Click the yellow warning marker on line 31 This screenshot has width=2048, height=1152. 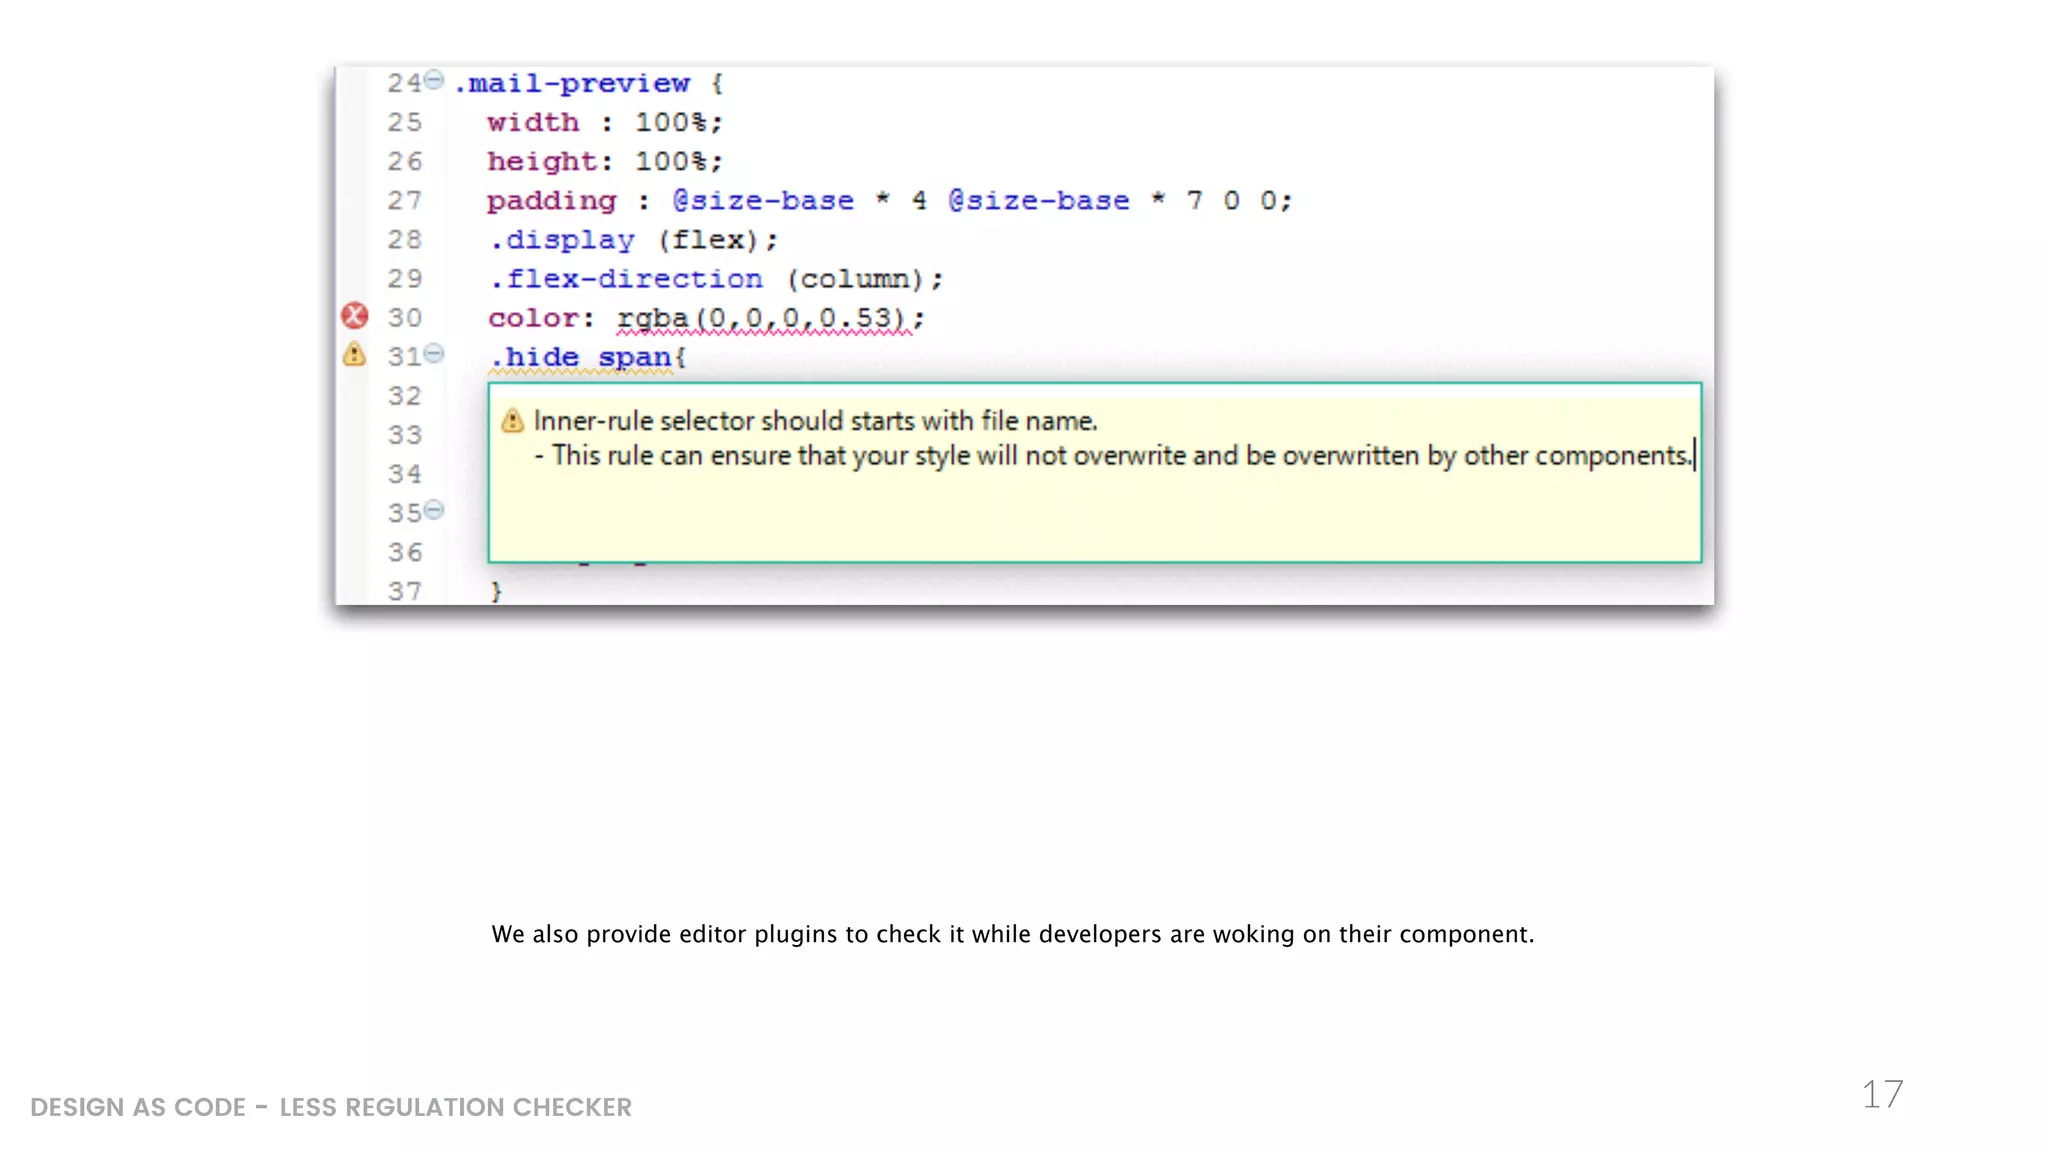354,354
